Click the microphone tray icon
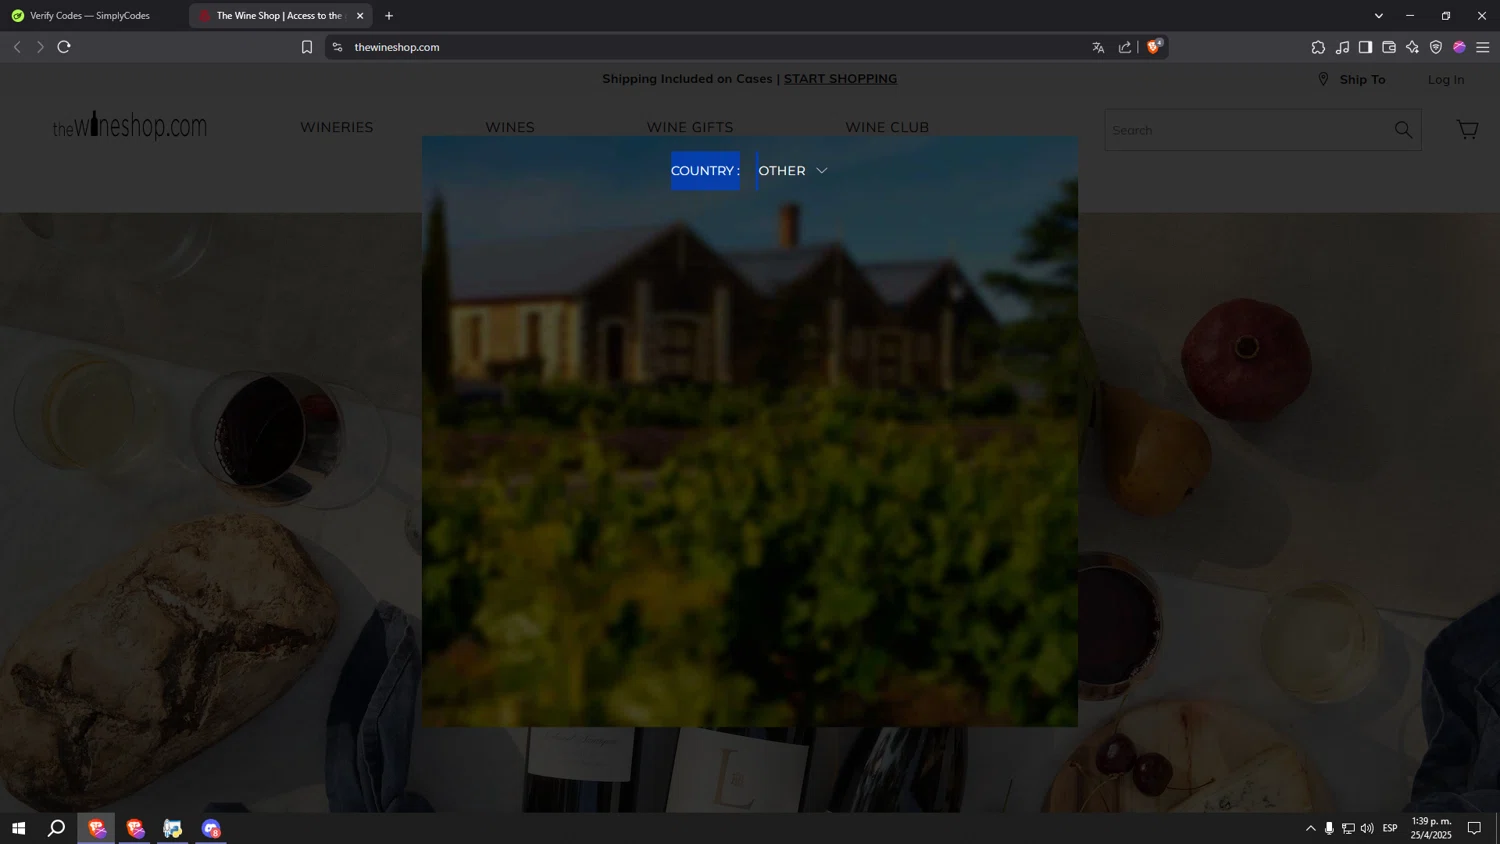 point(1329,828)
